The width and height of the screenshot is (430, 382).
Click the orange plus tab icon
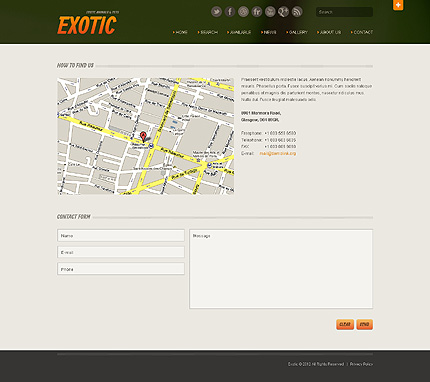click(x=398, y=5)
